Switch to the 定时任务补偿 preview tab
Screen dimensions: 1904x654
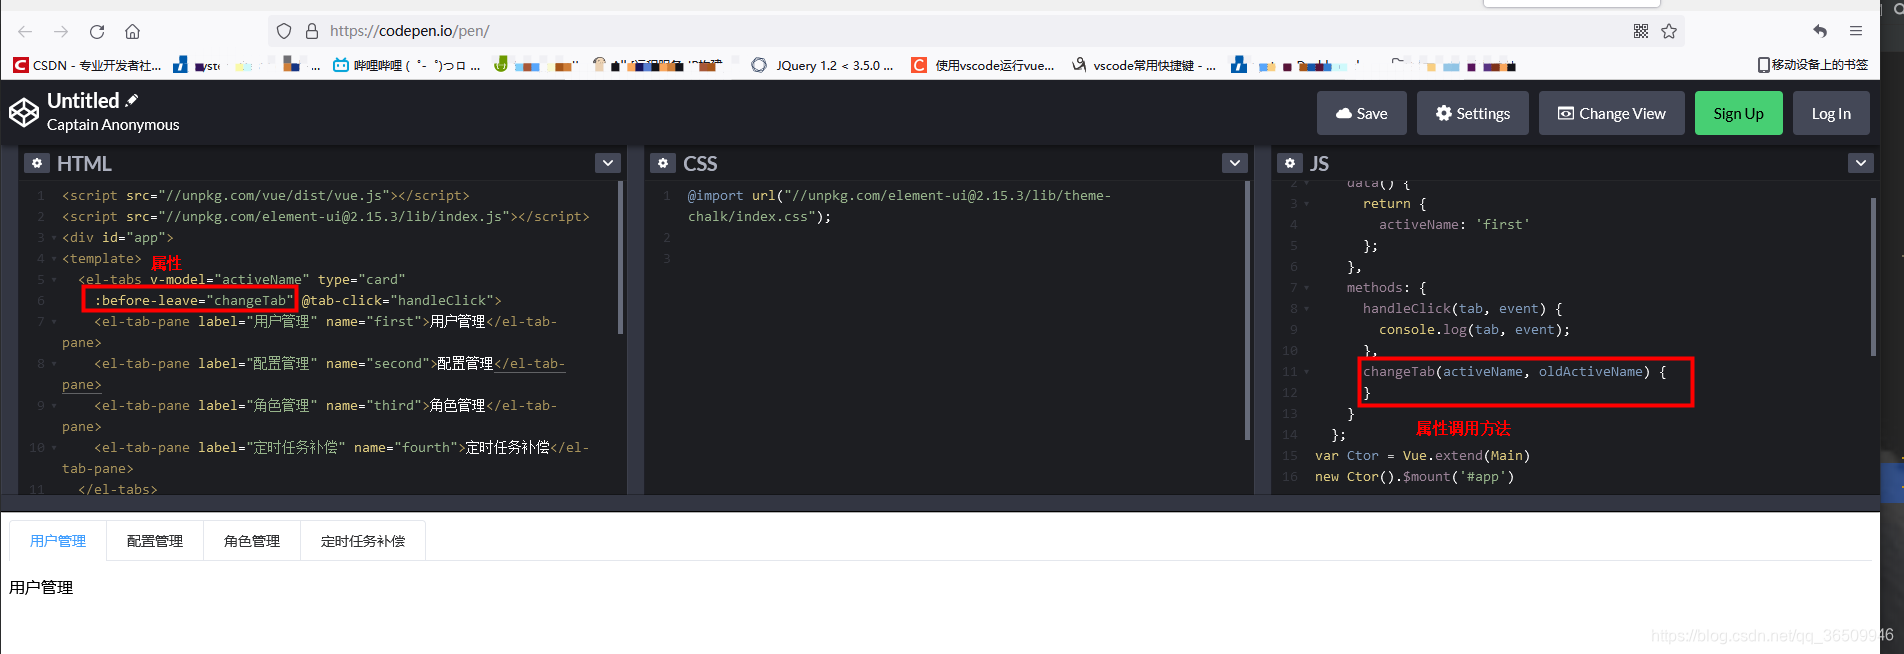363,541
